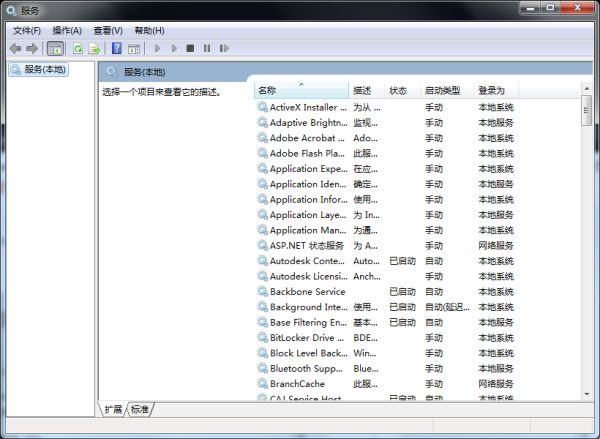Screen dimensions: 600x439
Task: Open the 查看(V) menu
Action: pos(108,31)
